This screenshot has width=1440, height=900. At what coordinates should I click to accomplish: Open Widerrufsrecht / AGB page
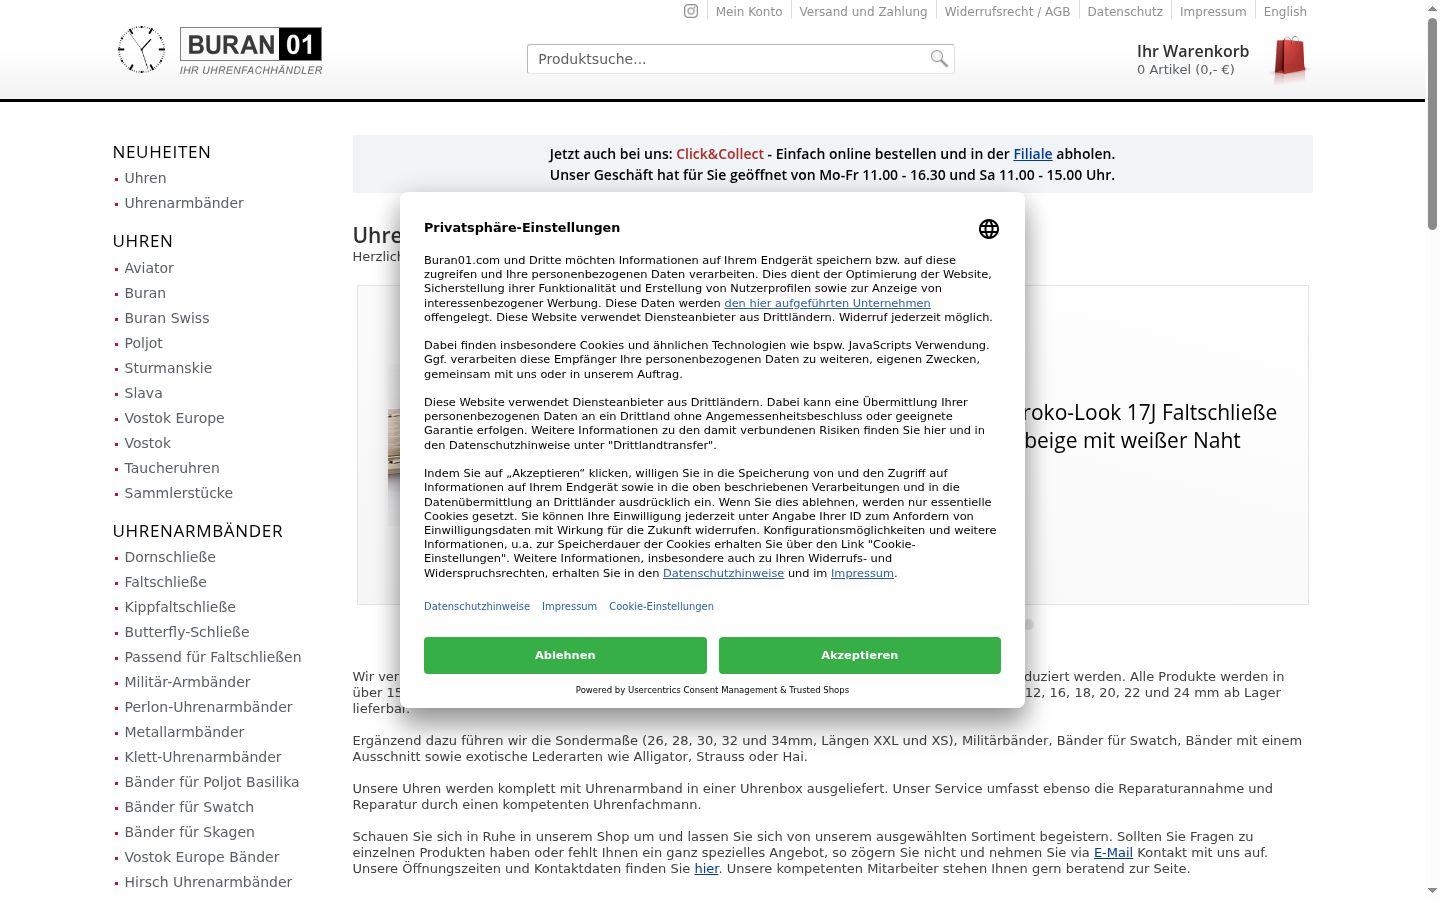1007,12
